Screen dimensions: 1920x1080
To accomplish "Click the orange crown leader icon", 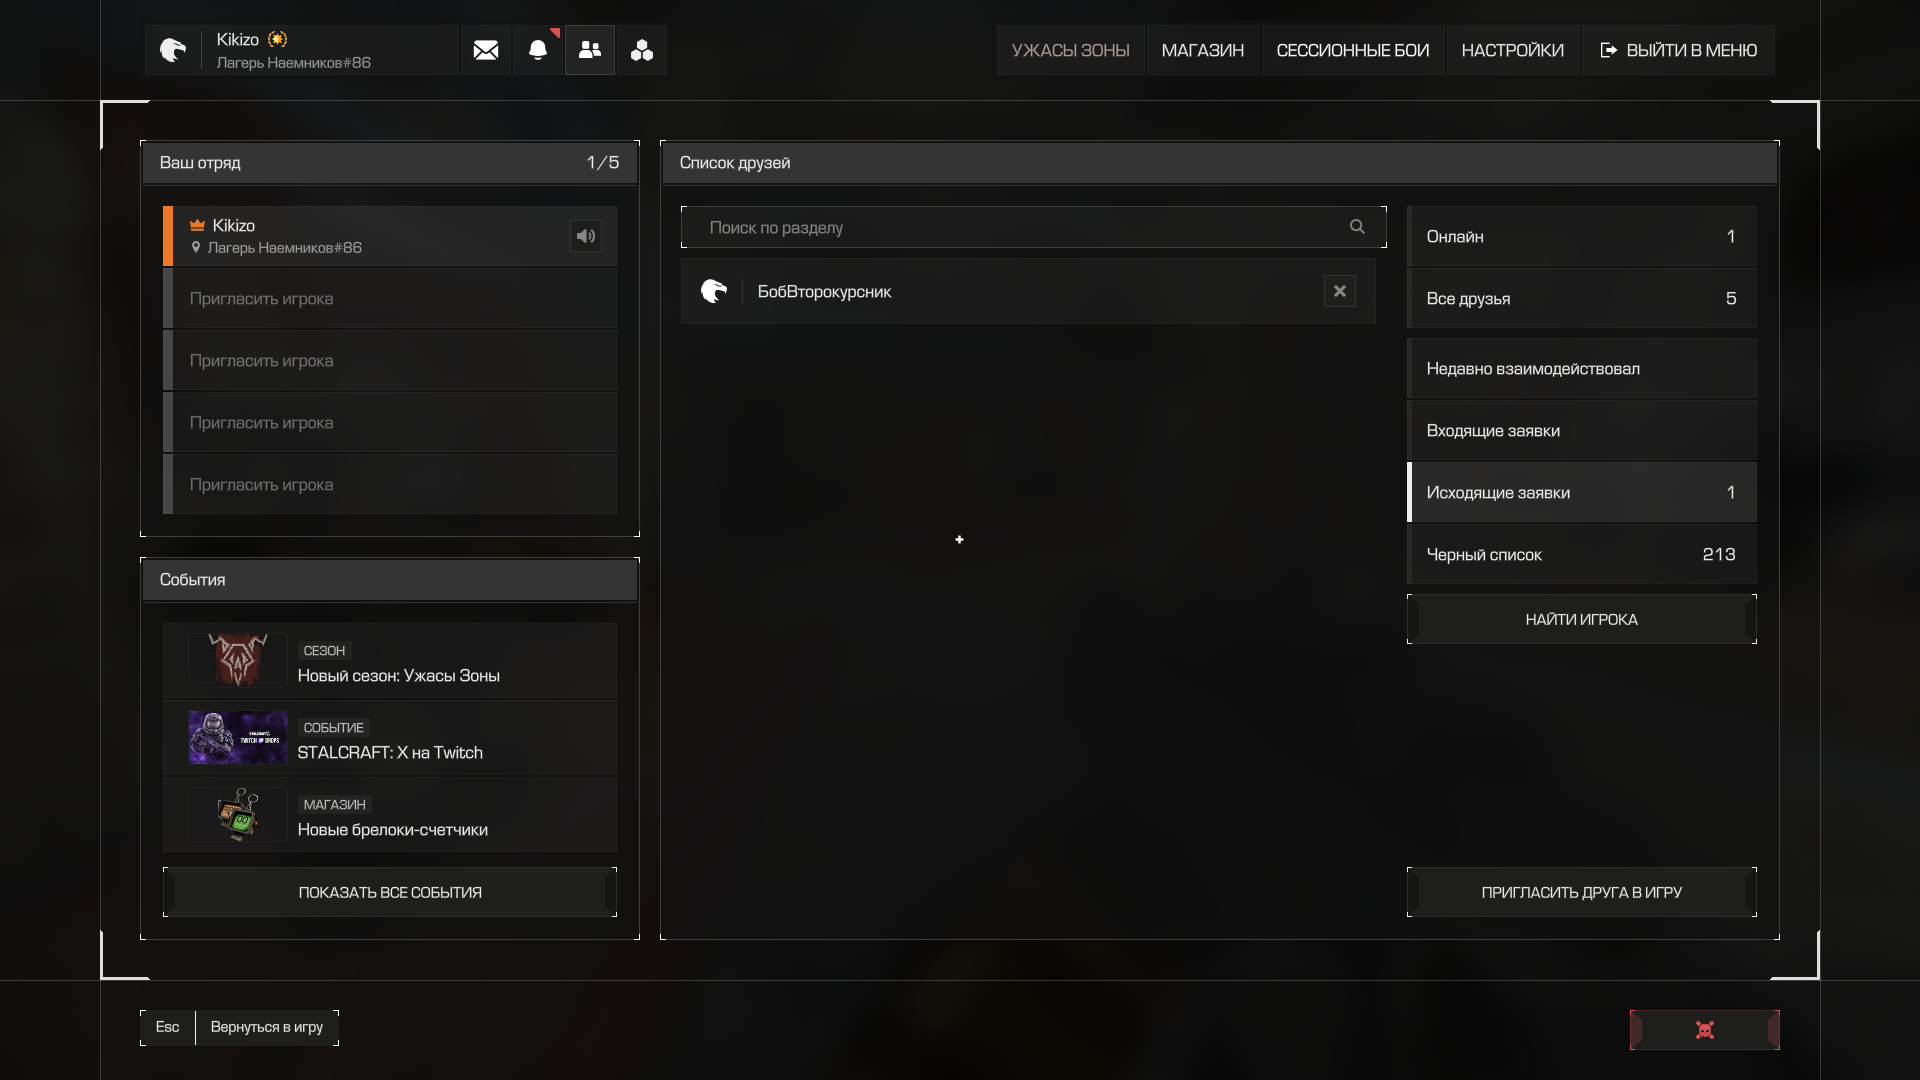I will coord(197,225).
